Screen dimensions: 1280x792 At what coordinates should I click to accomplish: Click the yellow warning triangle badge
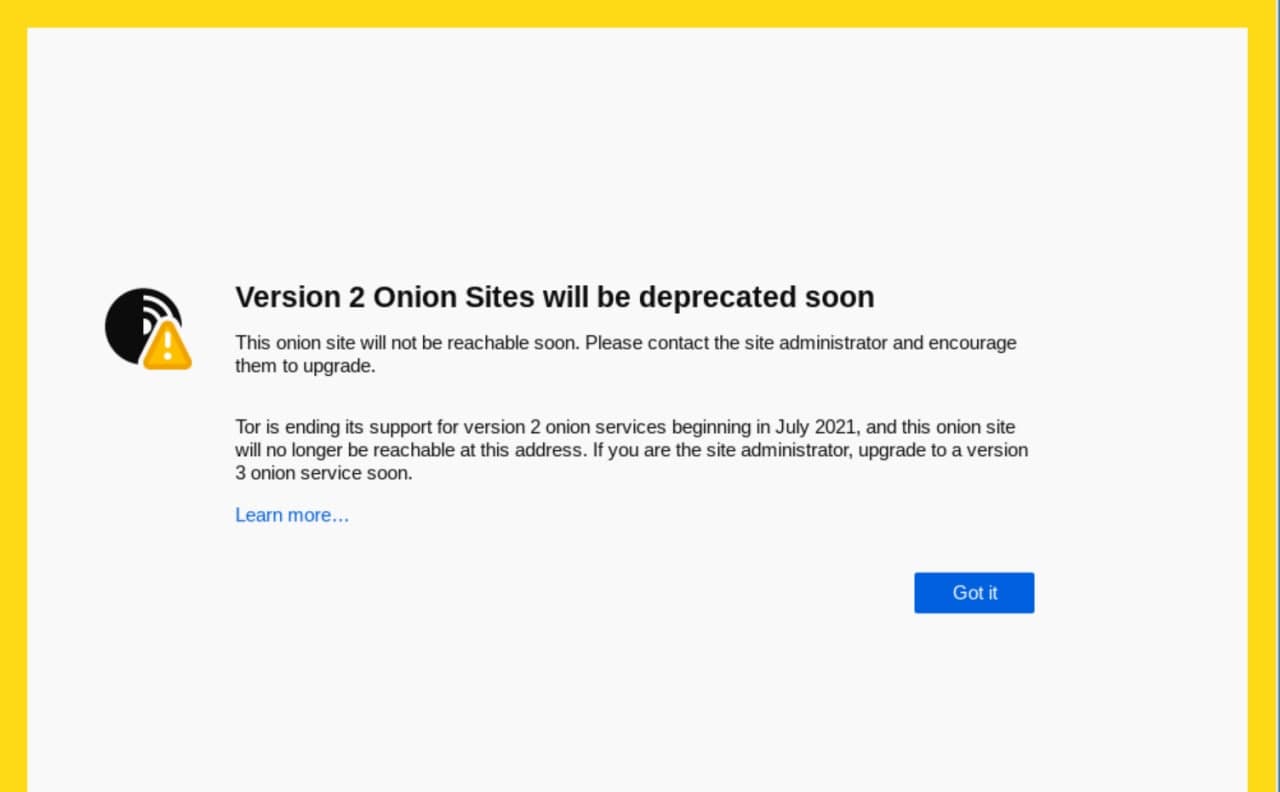point(167,346)
